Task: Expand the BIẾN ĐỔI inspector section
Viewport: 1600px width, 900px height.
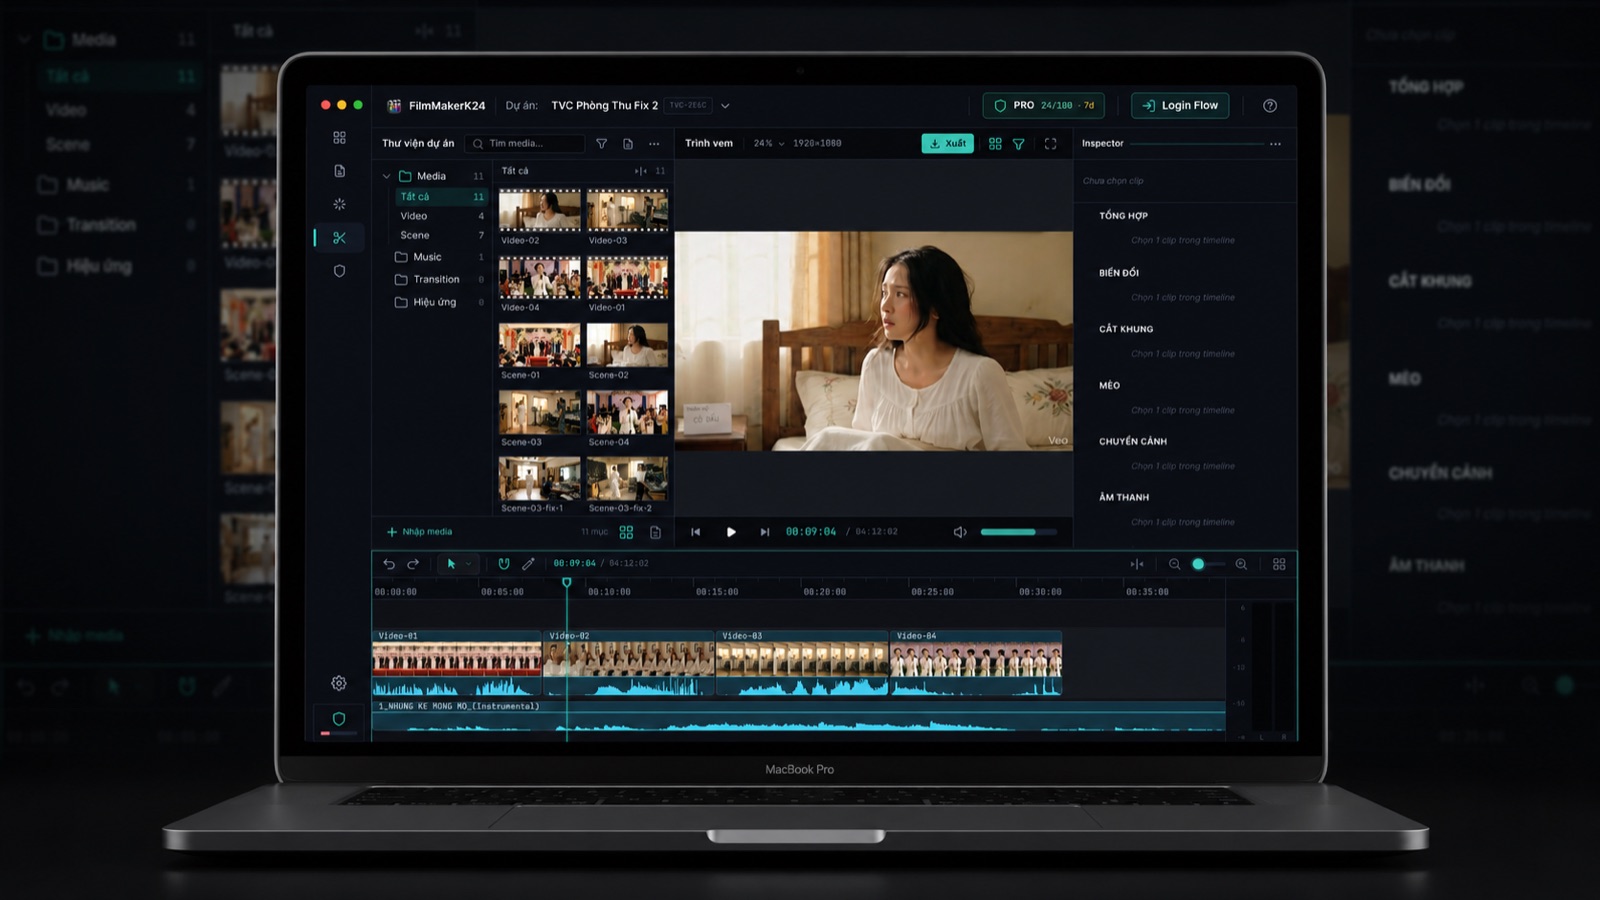Action: point(1119,273)
